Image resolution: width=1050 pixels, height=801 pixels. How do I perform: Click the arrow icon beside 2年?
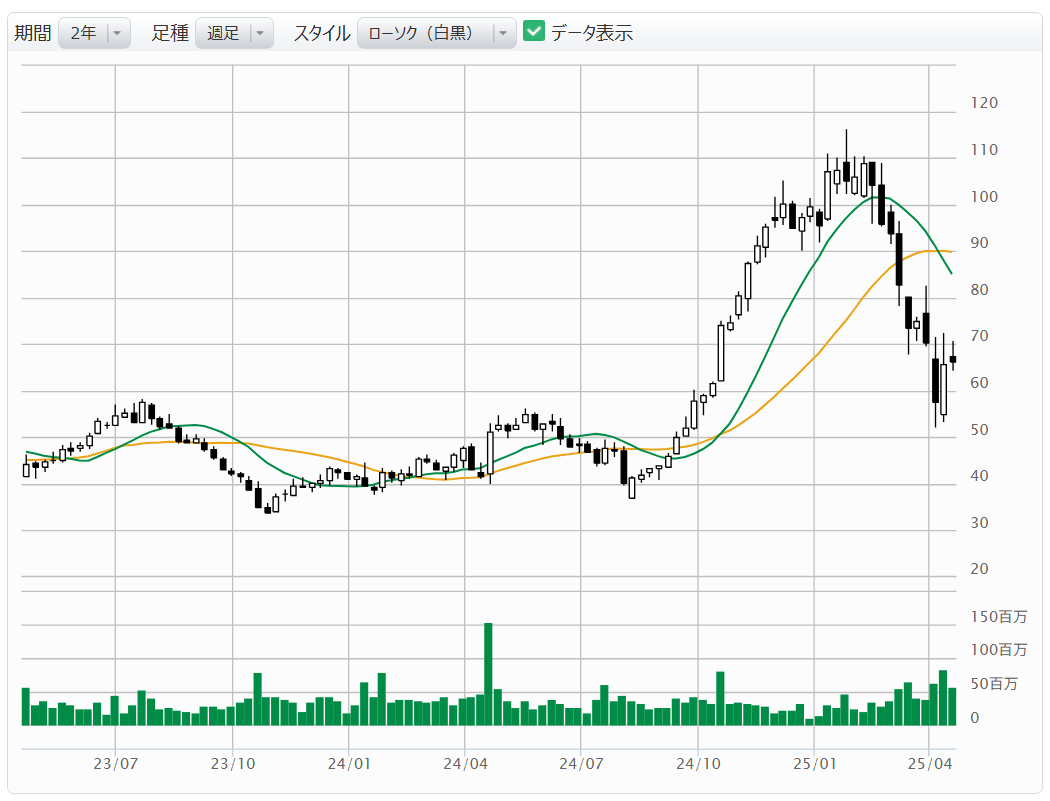[x=117, y=33]
